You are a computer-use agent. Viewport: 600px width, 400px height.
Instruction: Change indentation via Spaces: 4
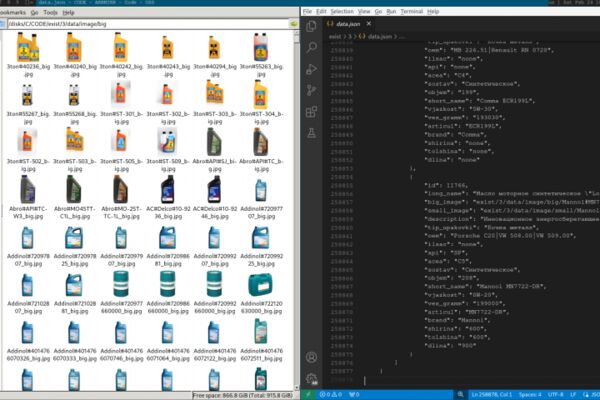coord(530,395)
